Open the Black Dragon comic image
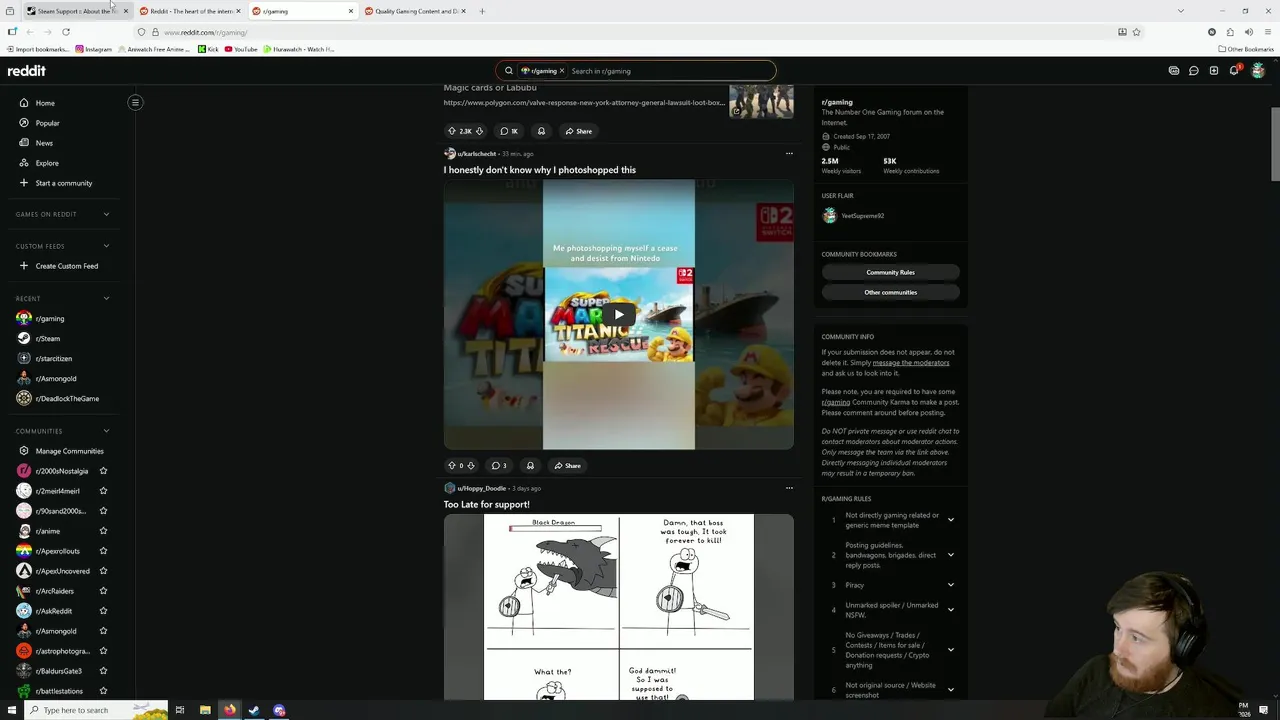Viewport: 1280px width, 720px height. (x=619, y=607)
